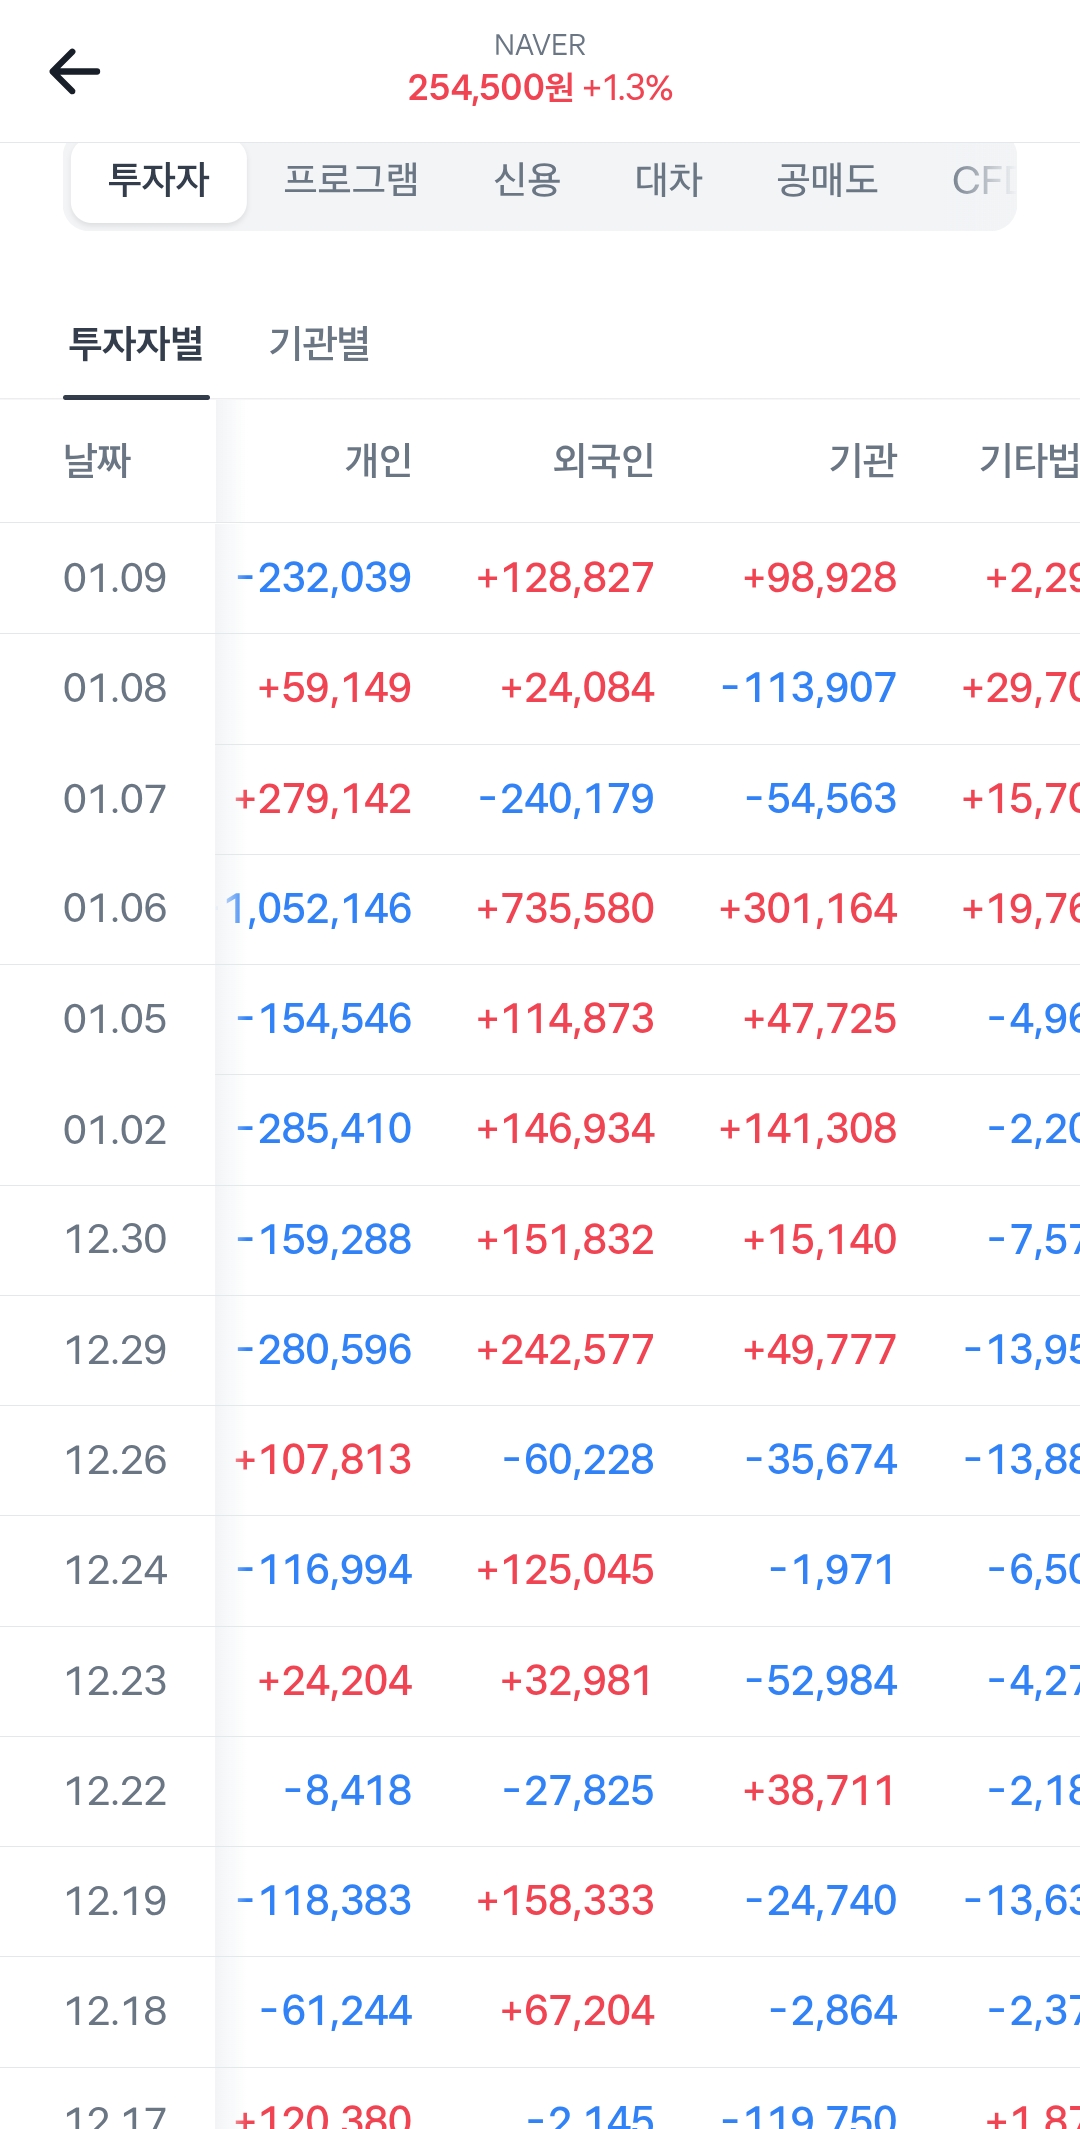1080x2129 pixels.
Task: Tap the 기관 column header
Action: coord(863,461)
